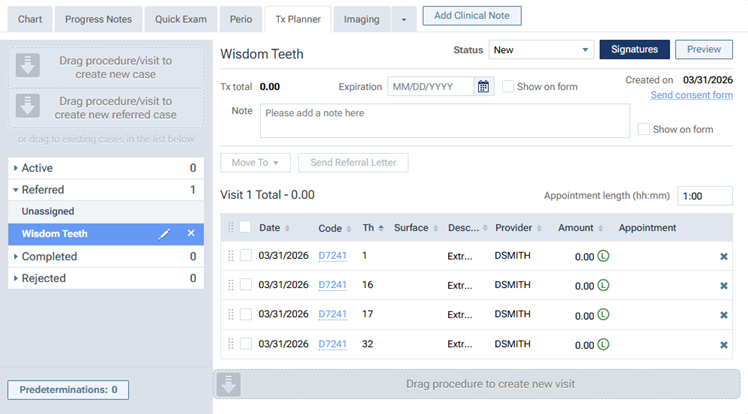Open the expiration date calendar picker
This screenshot has height=414, width=748.
(484, 87)
